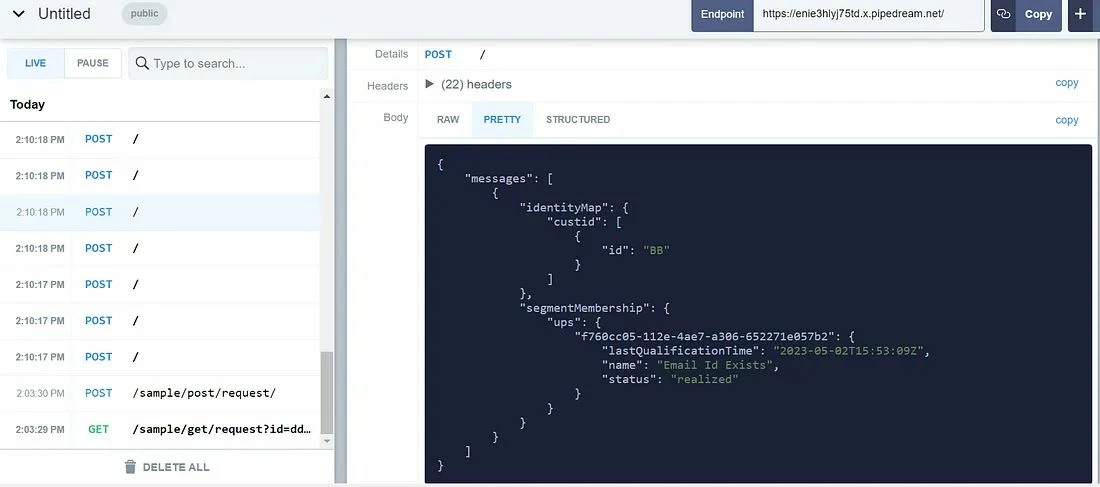
Task: Switch event stream to LIVE
Action: tap(36, 63)
